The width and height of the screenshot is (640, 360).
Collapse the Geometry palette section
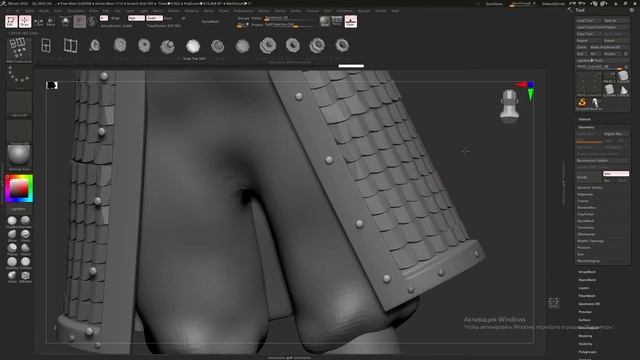(x=586, y=127)
